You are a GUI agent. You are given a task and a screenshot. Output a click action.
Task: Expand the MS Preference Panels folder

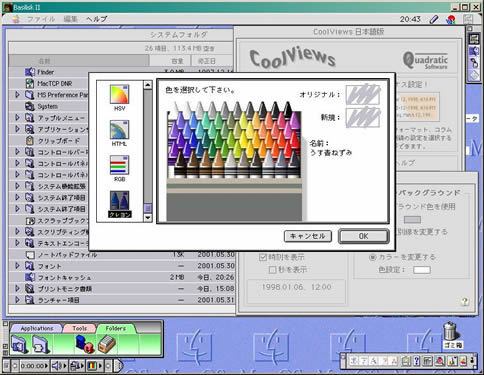point(17,95)
